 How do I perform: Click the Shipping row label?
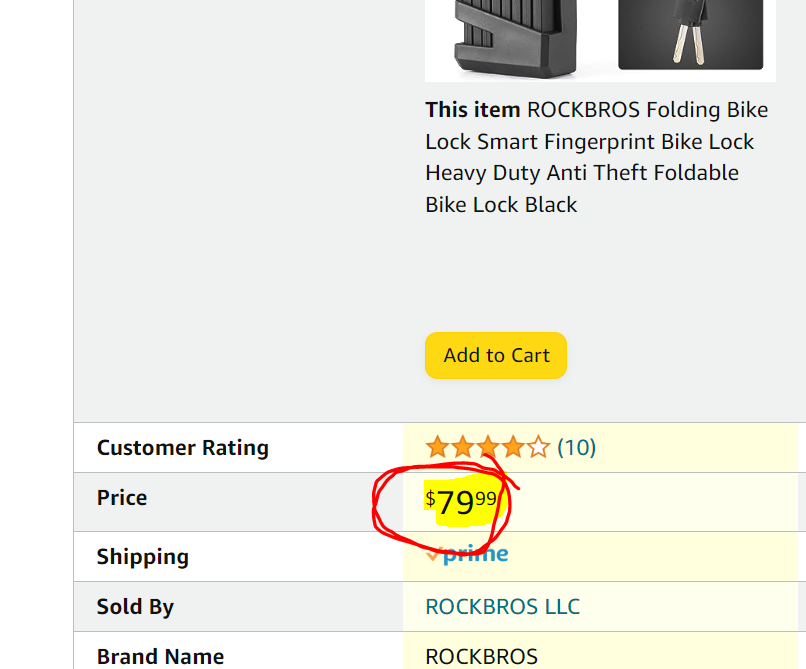[x=142, y=556]
